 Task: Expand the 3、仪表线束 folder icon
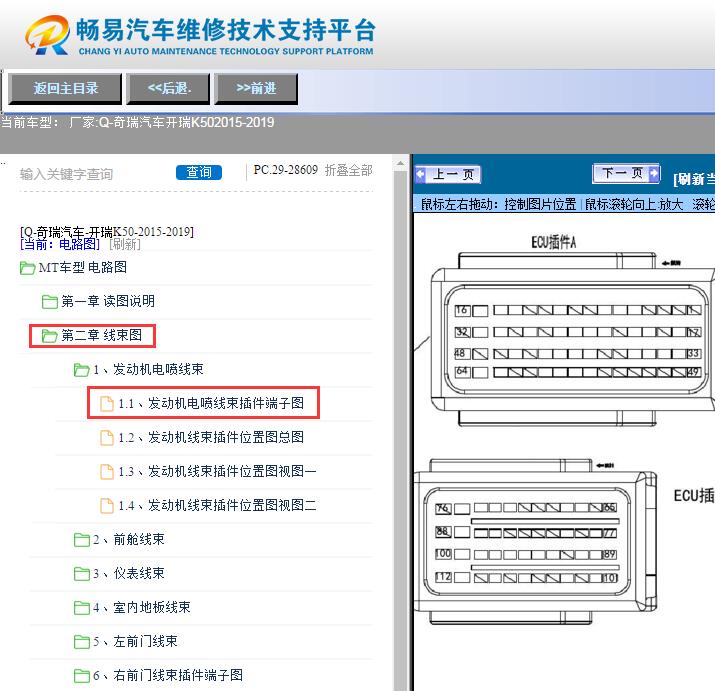point(81,574)
